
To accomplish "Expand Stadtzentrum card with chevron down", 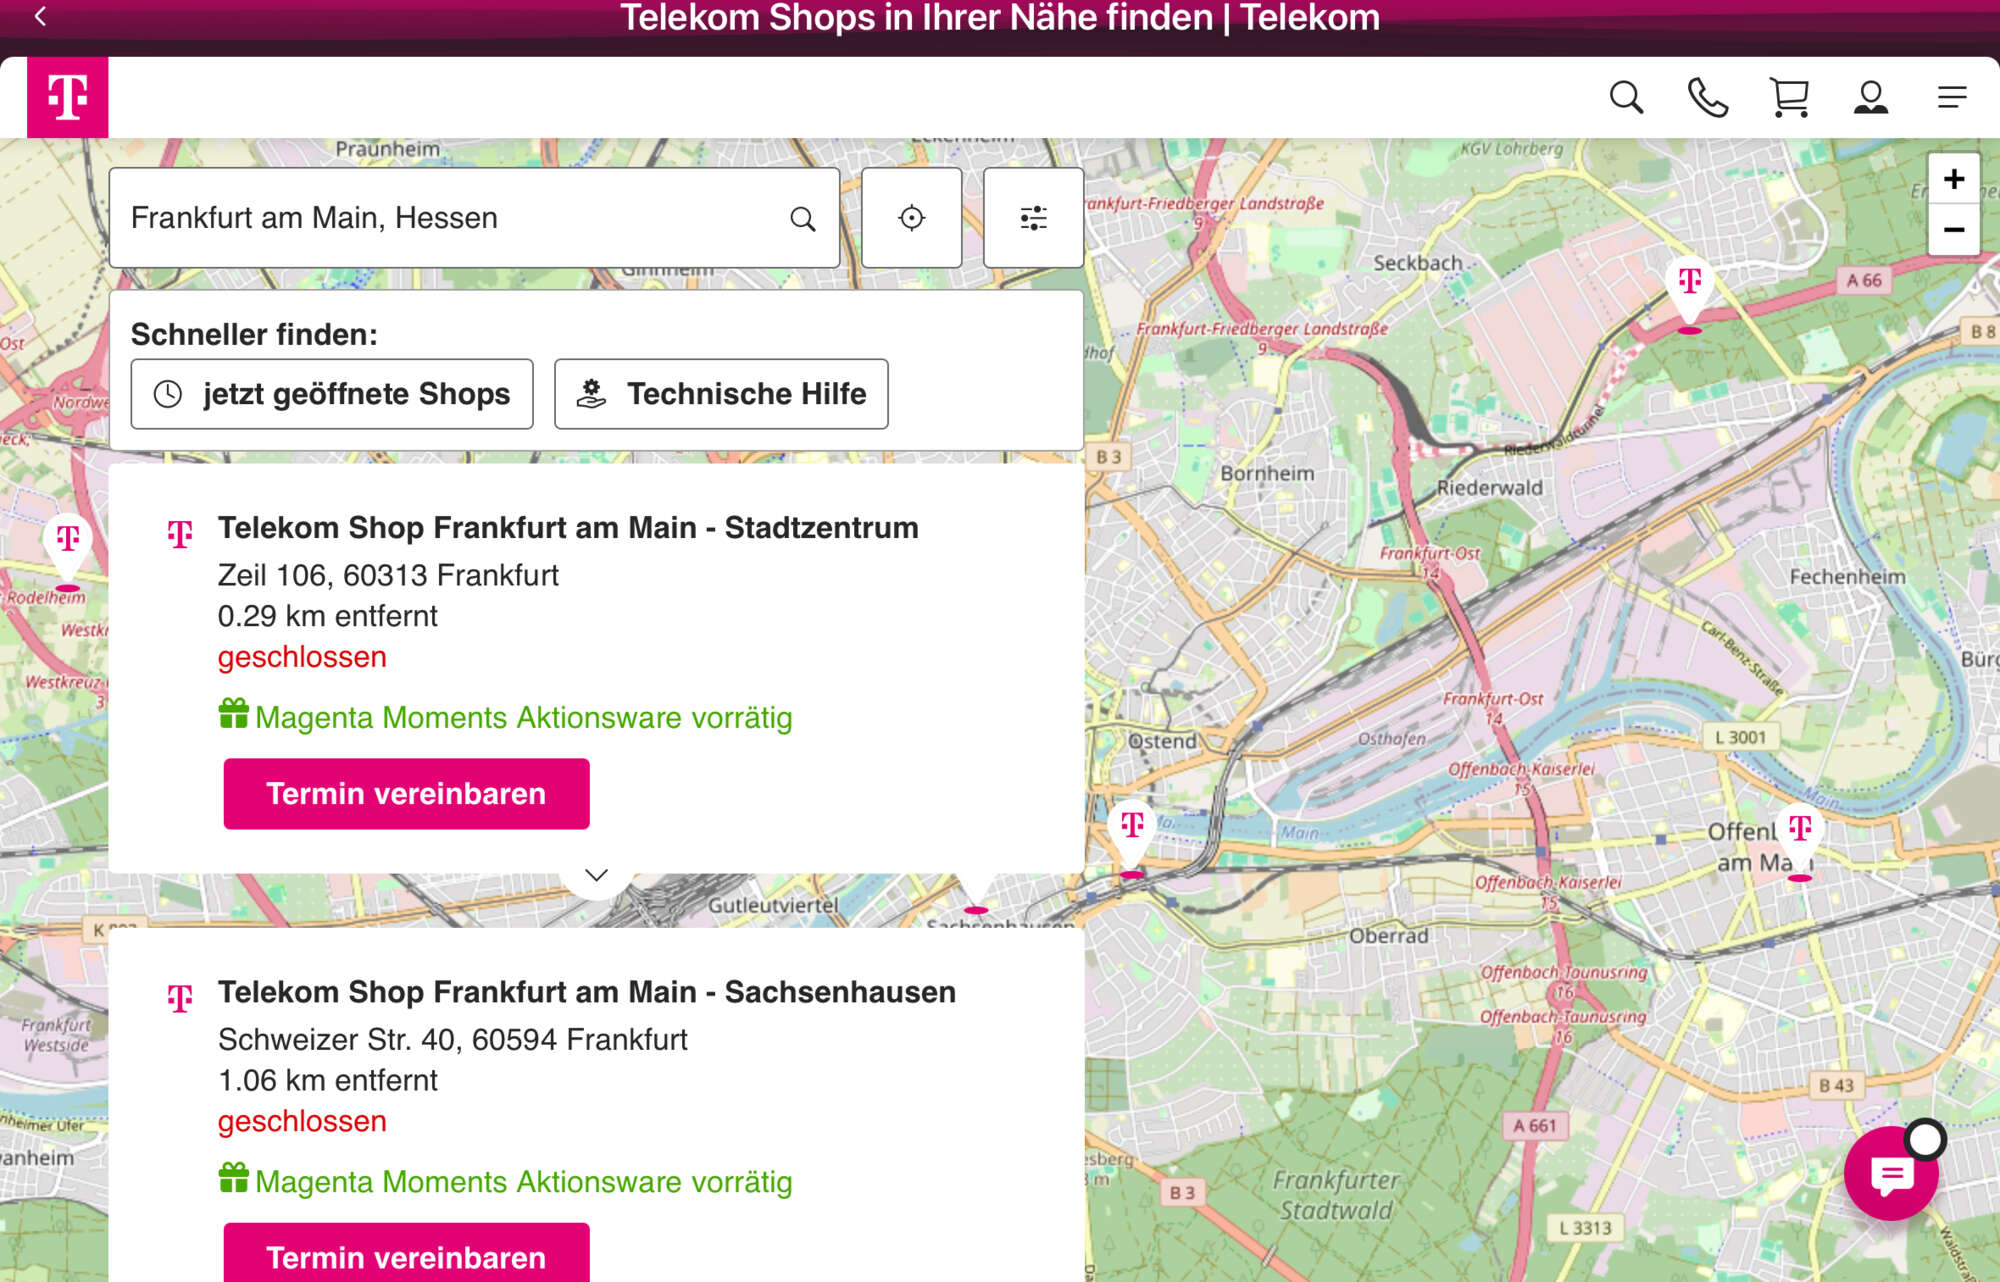I will (596, 875).
